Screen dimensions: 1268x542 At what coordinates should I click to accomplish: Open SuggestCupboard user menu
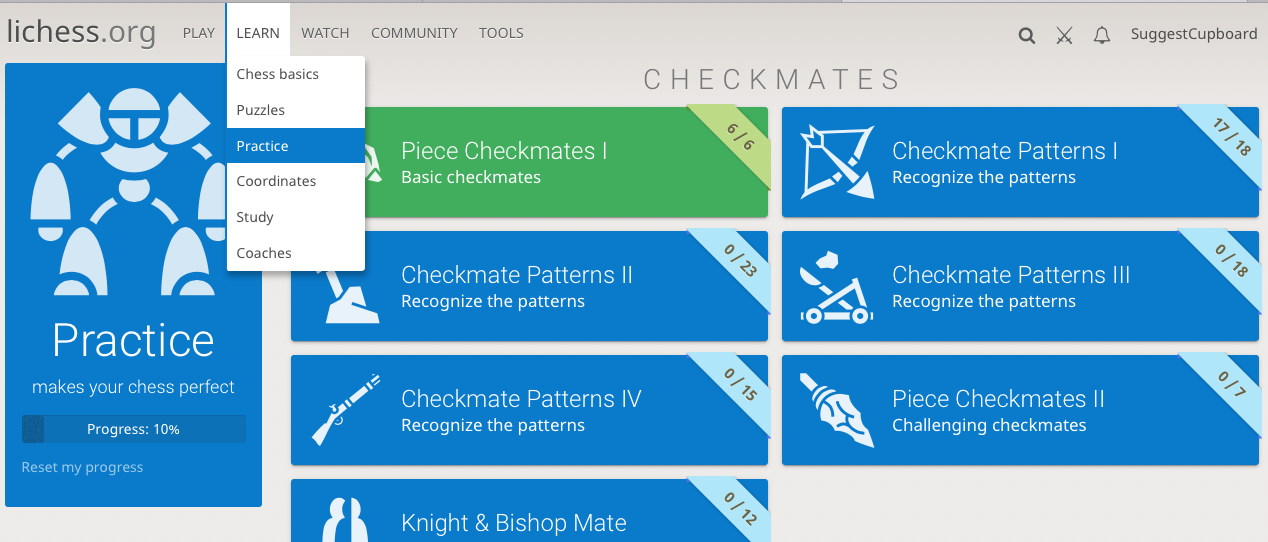coord(1193,34)
